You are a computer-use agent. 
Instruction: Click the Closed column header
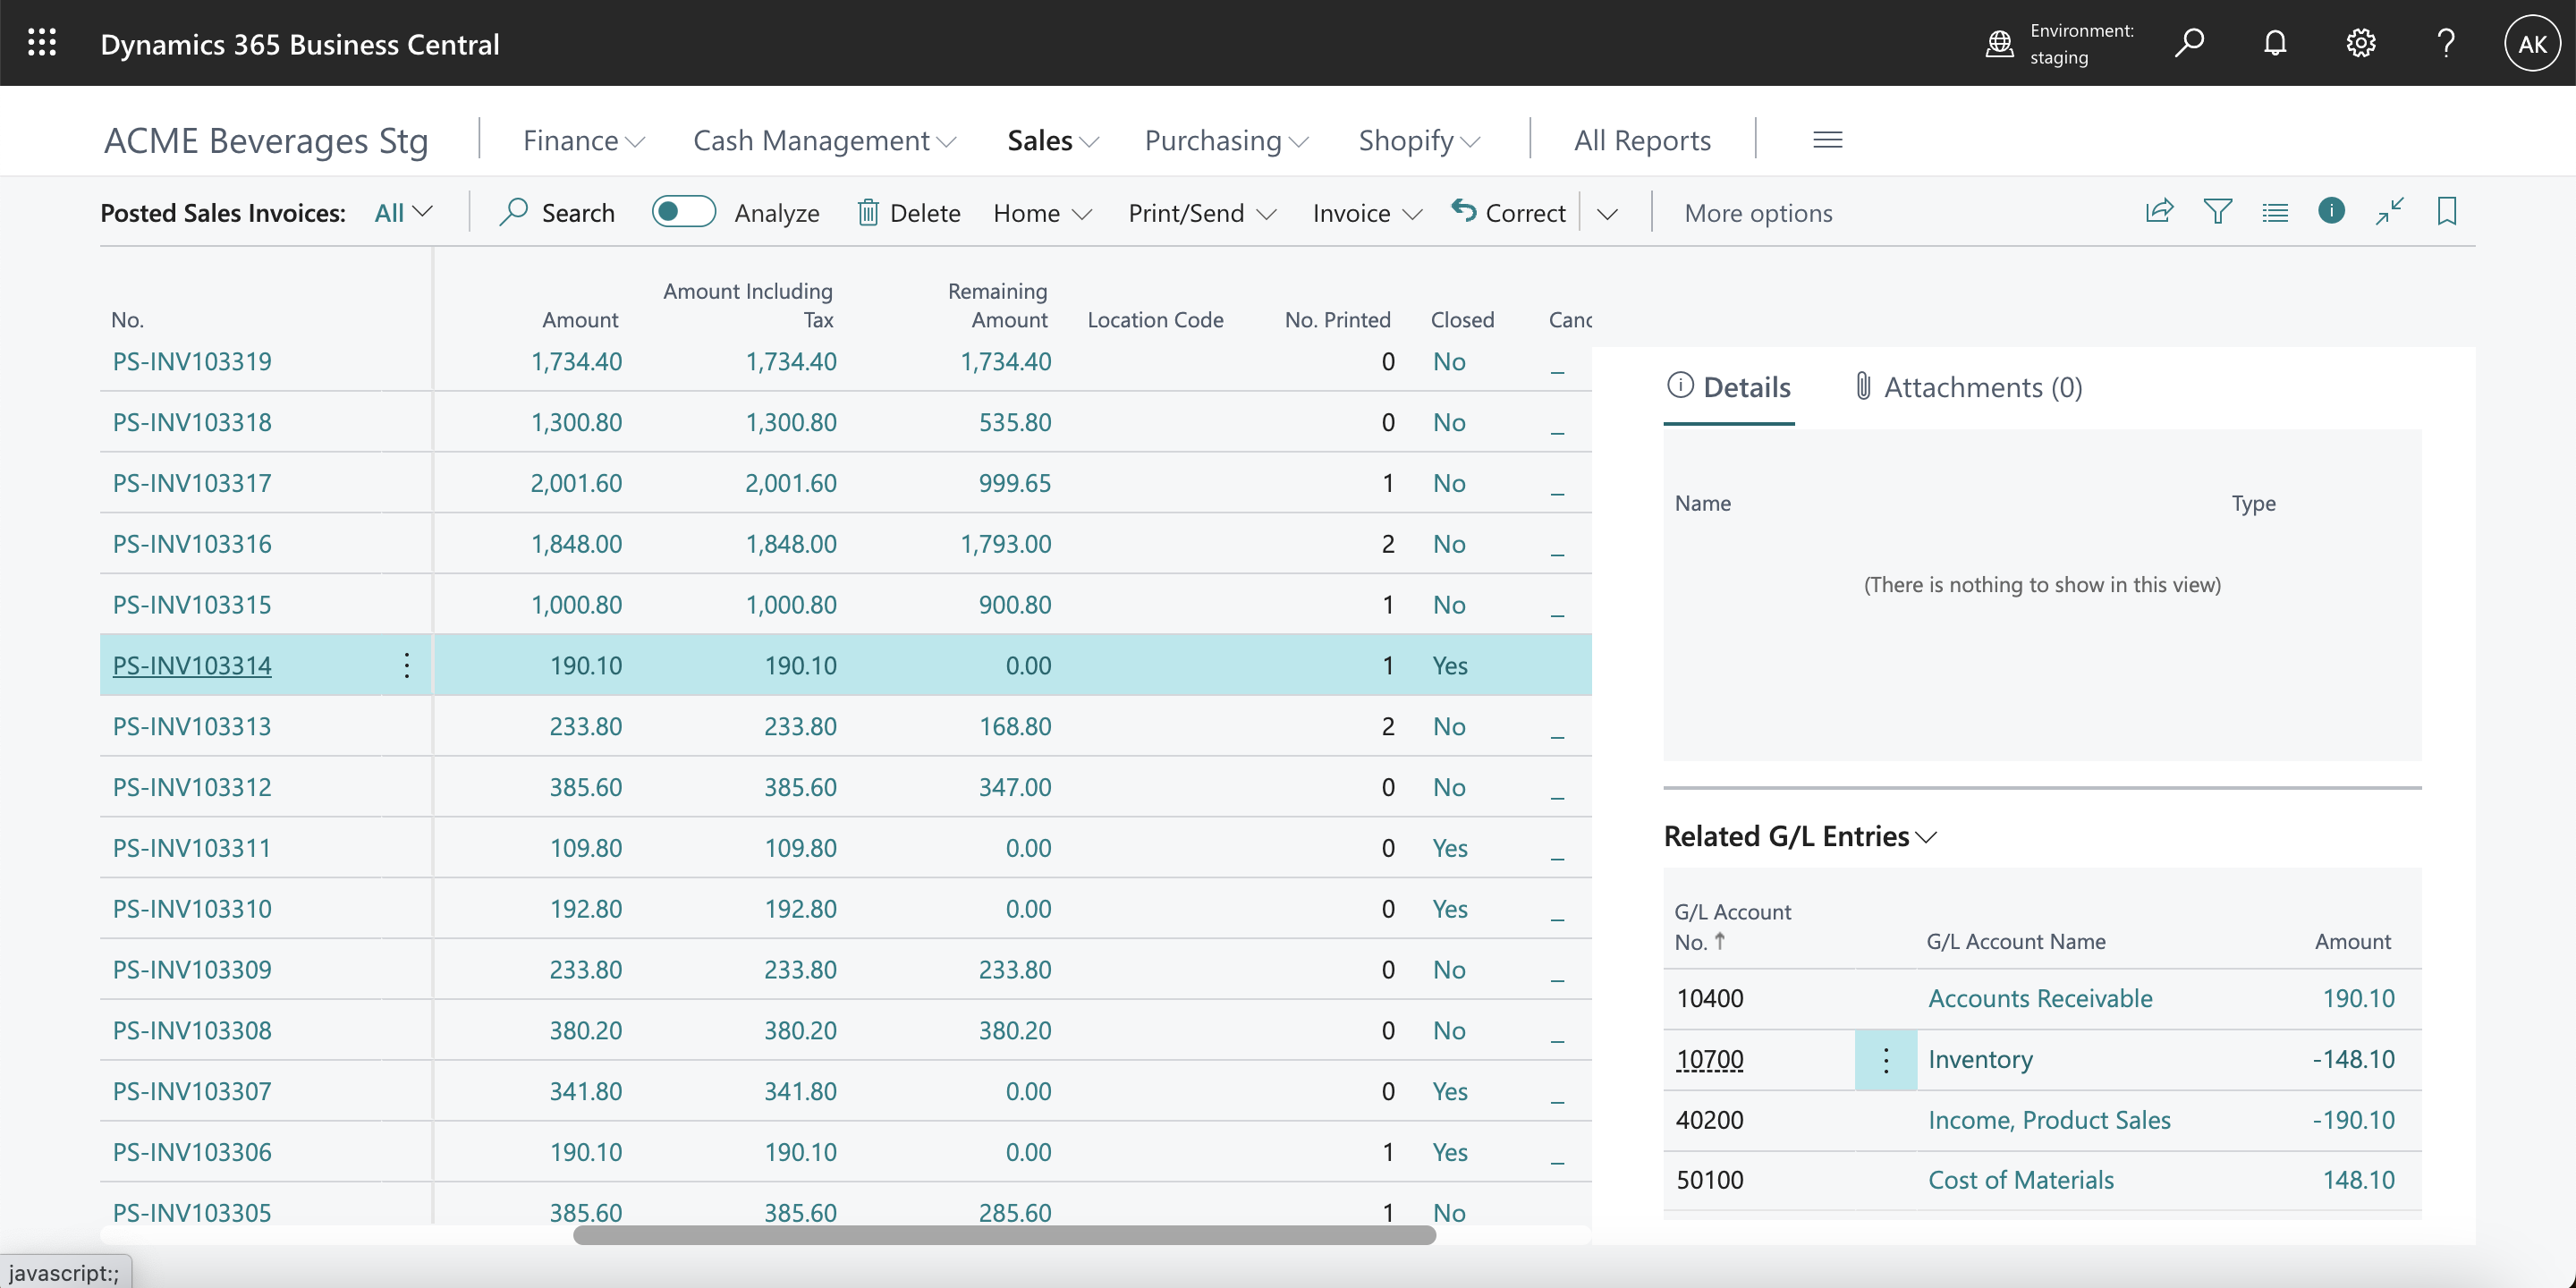pos(1462,320)
